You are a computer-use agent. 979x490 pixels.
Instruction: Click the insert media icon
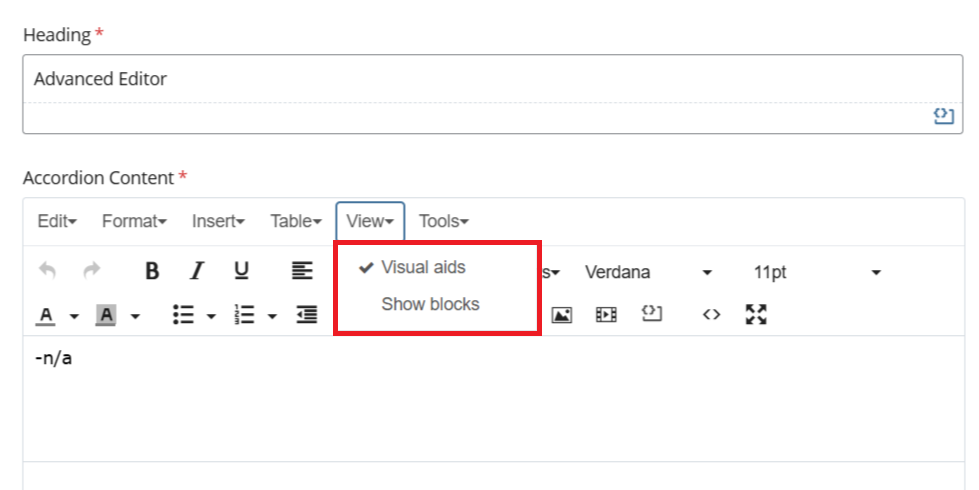[606, 315]
